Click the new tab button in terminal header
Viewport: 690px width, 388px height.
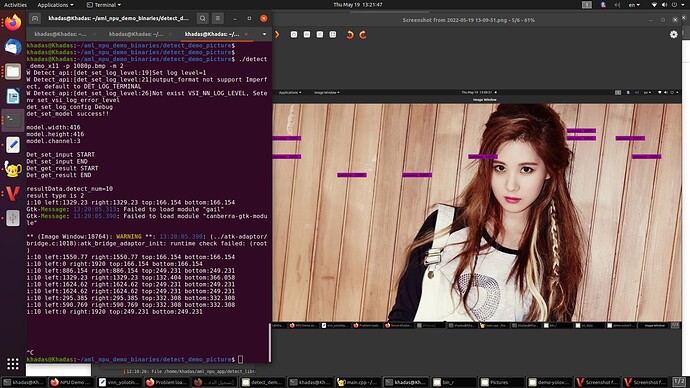tap(35, 18)
